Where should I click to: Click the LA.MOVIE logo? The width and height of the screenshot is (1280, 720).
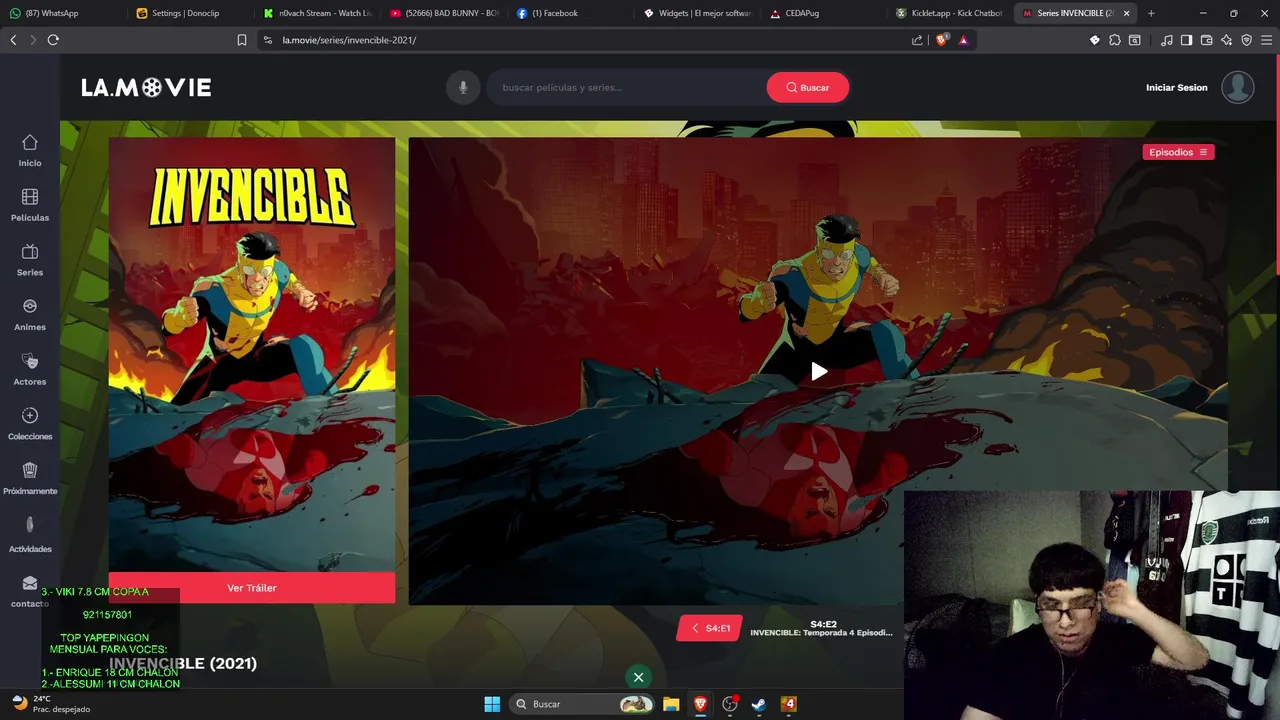pyautogui.click(x=146, y=88)
